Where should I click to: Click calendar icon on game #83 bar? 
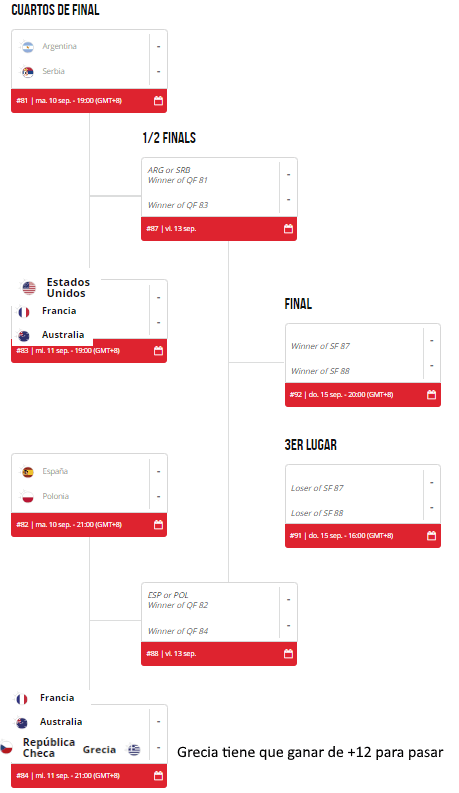158,350
